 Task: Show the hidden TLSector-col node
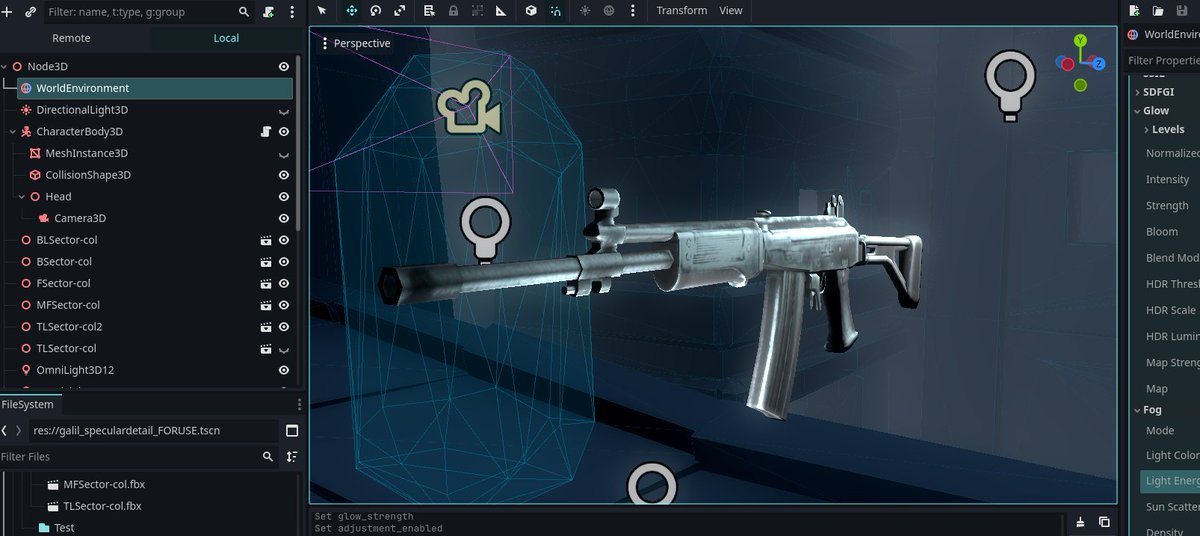point(284,349)
